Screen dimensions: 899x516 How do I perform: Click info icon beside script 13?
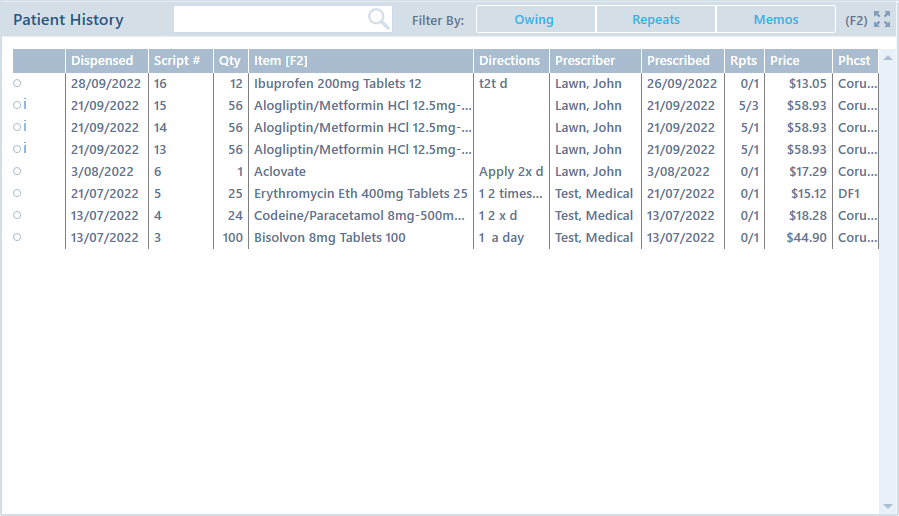click(25, 150)
